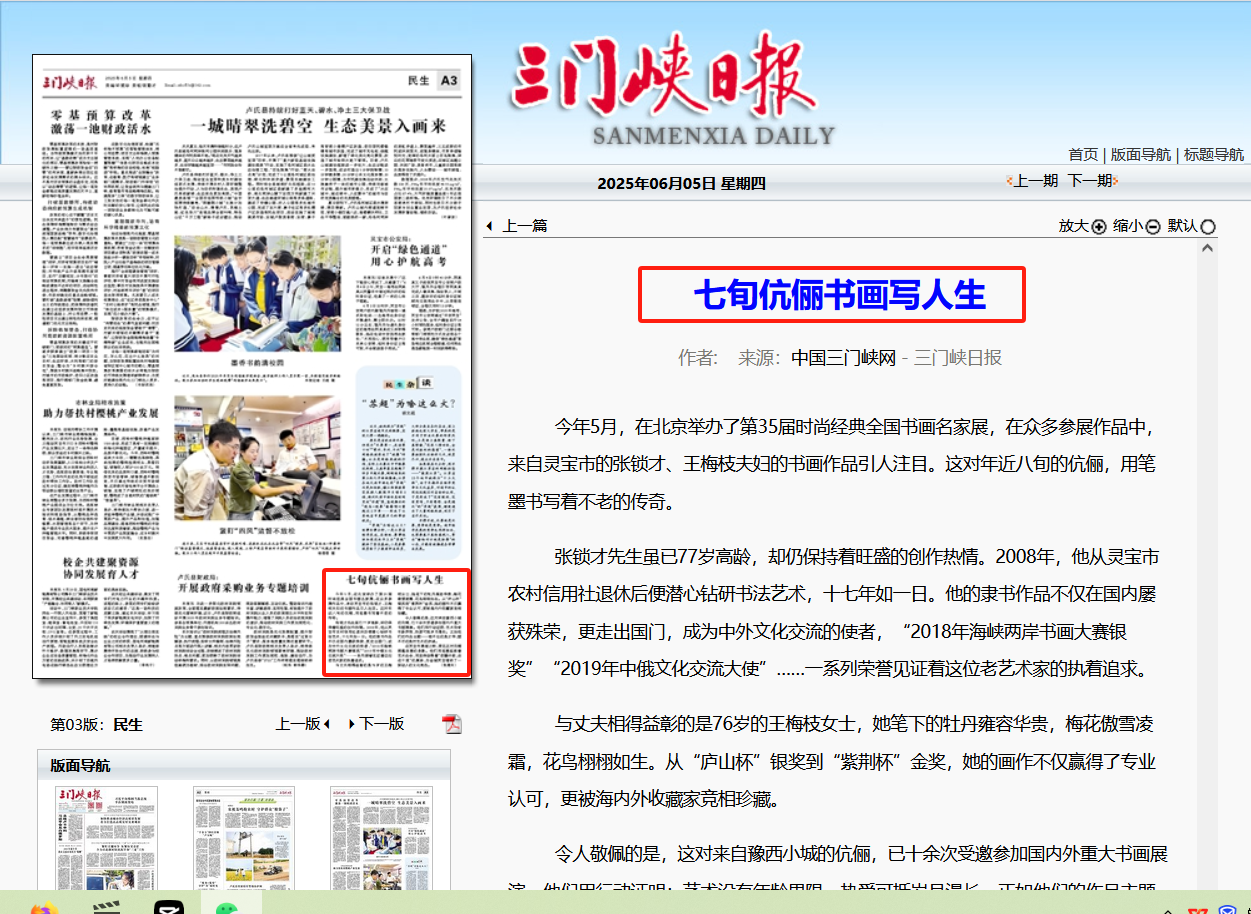Open 首页 home link

[1083, 154]
